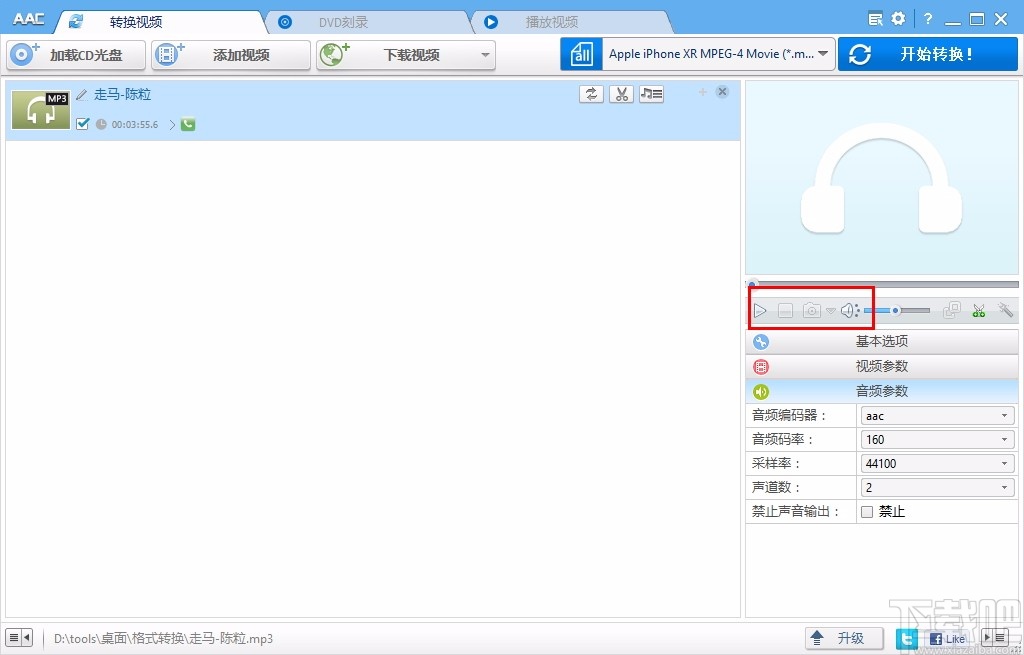
Task: Click the scissors trim icon beside the file
Action: [621, 93]
